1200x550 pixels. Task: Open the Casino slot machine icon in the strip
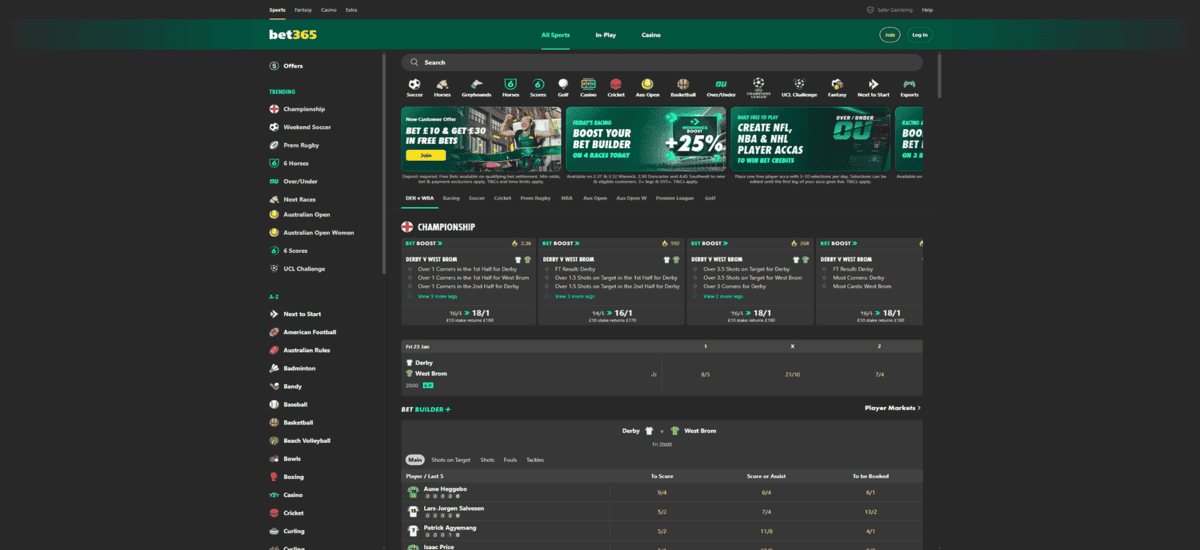(x=588, y=88)
